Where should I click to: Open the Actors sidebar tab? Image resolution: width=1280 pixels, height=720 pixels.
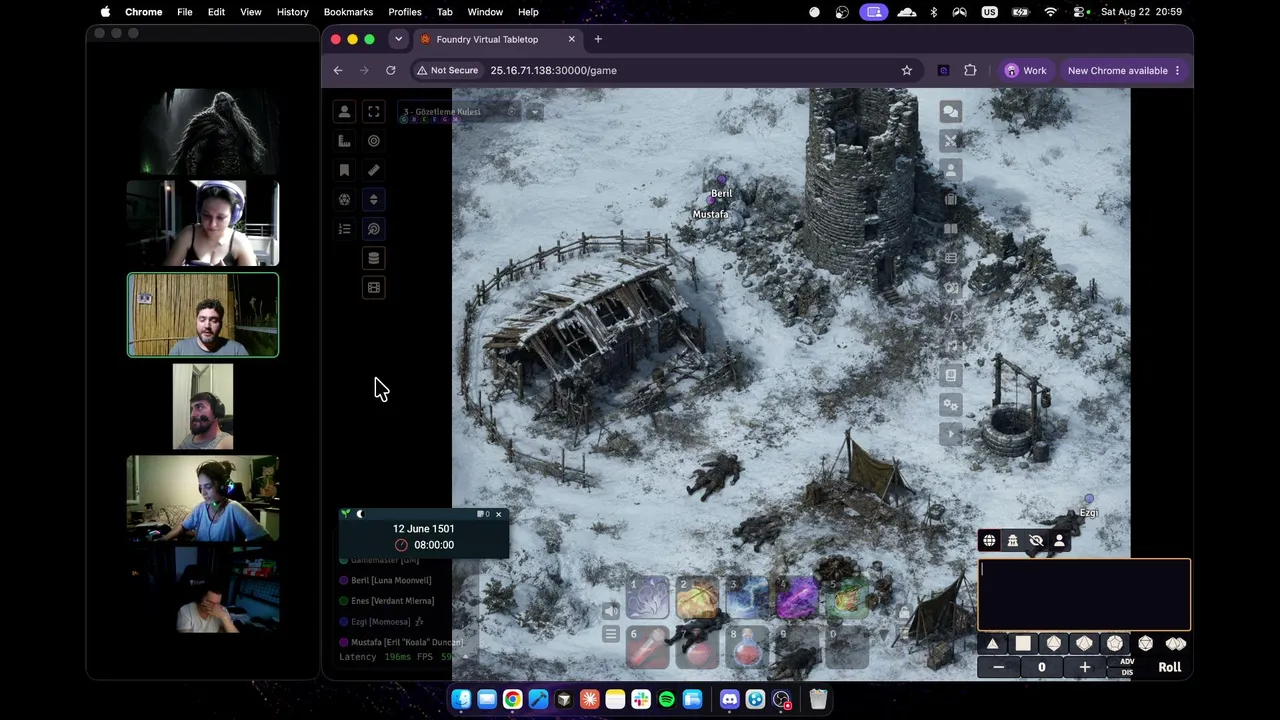pos(950,170)
